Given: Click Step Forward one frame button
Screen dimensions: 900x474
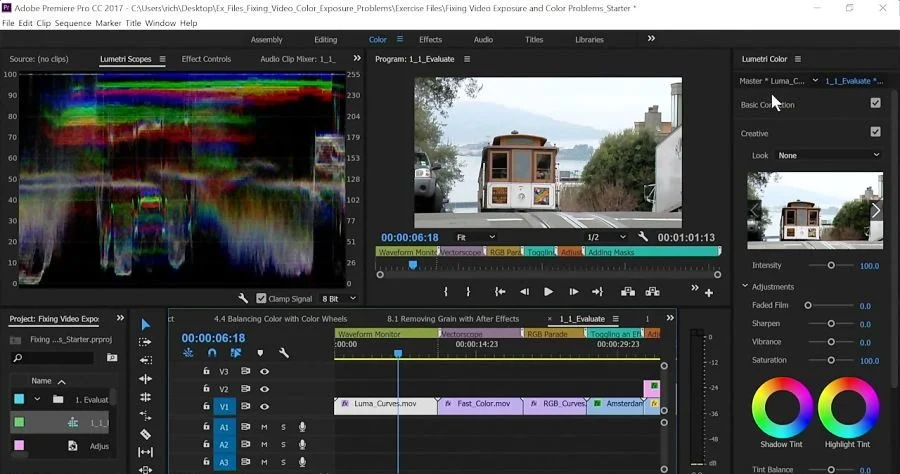Looking at the screenshot, I should (573, 292).
